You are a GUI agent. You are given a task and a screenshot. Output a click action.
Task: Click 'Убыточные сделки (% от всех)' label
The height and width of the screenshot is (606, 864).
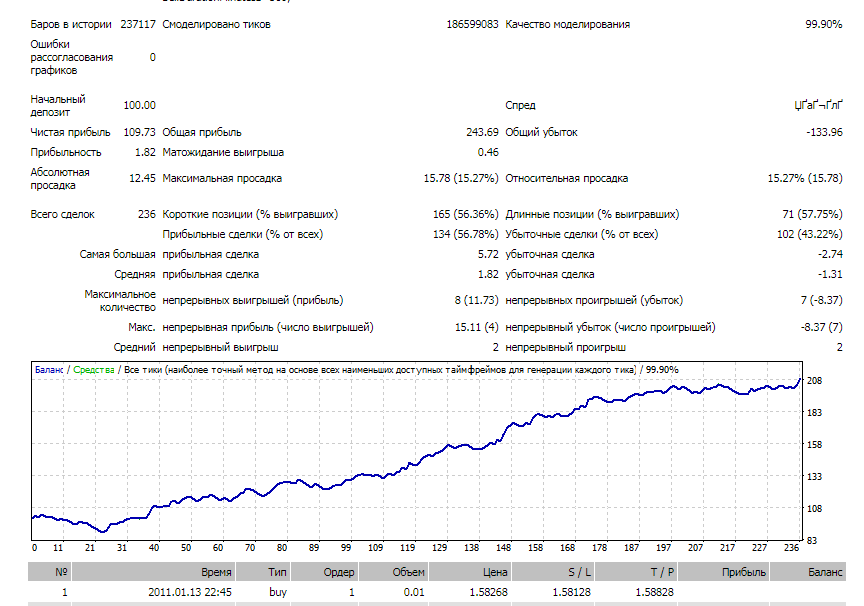coord(582,235)
